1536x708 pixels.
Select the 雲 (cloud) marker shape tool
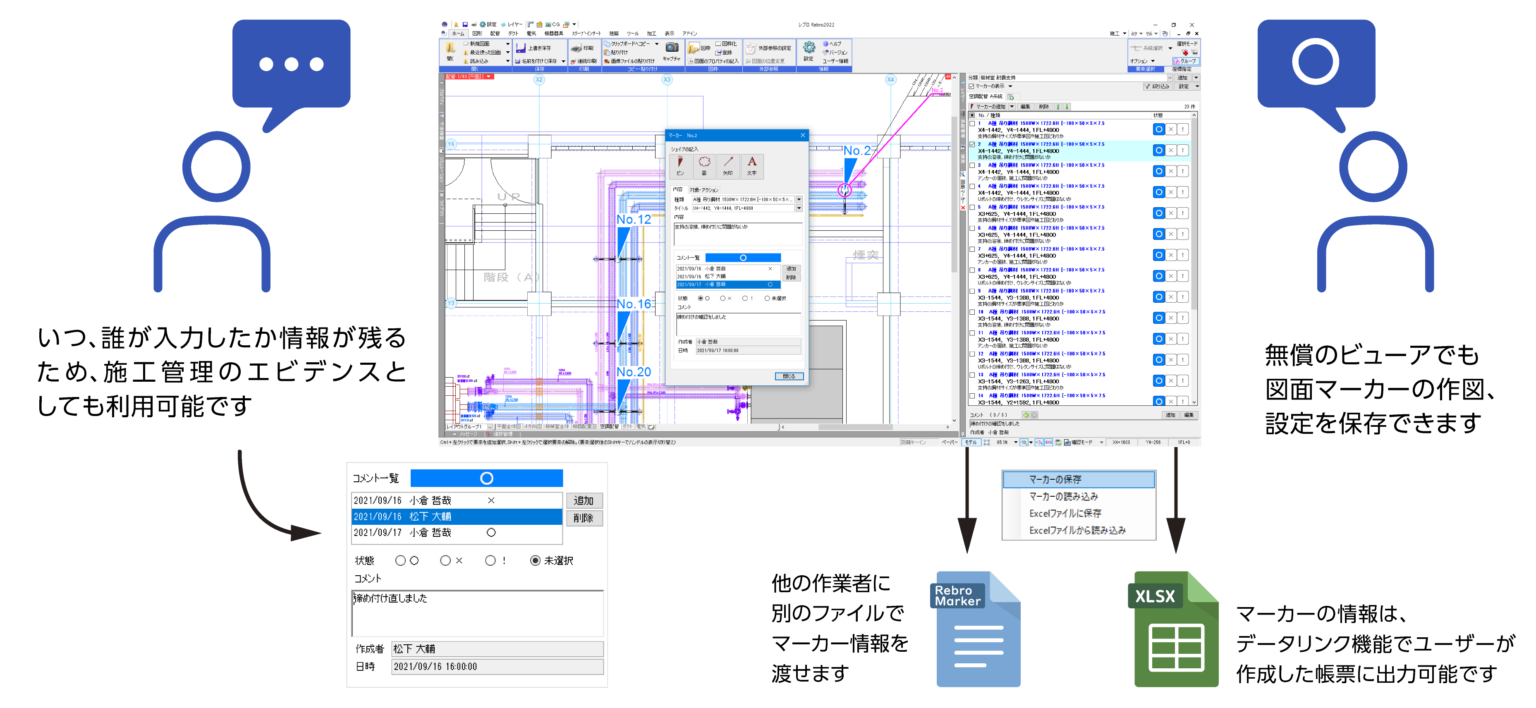(x=704, y=164)
